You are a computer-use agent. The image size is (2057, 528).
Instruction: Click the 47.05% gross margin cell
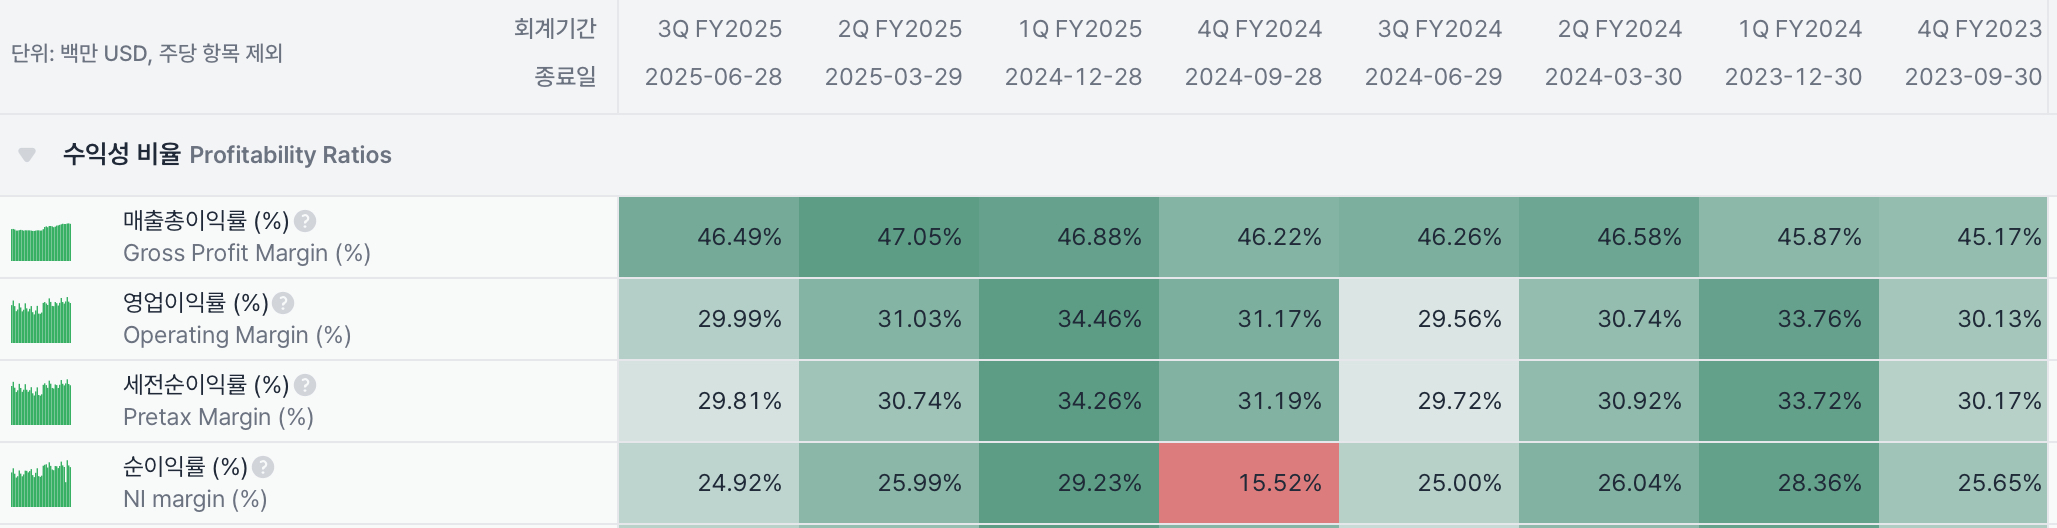tap(889, 237)
